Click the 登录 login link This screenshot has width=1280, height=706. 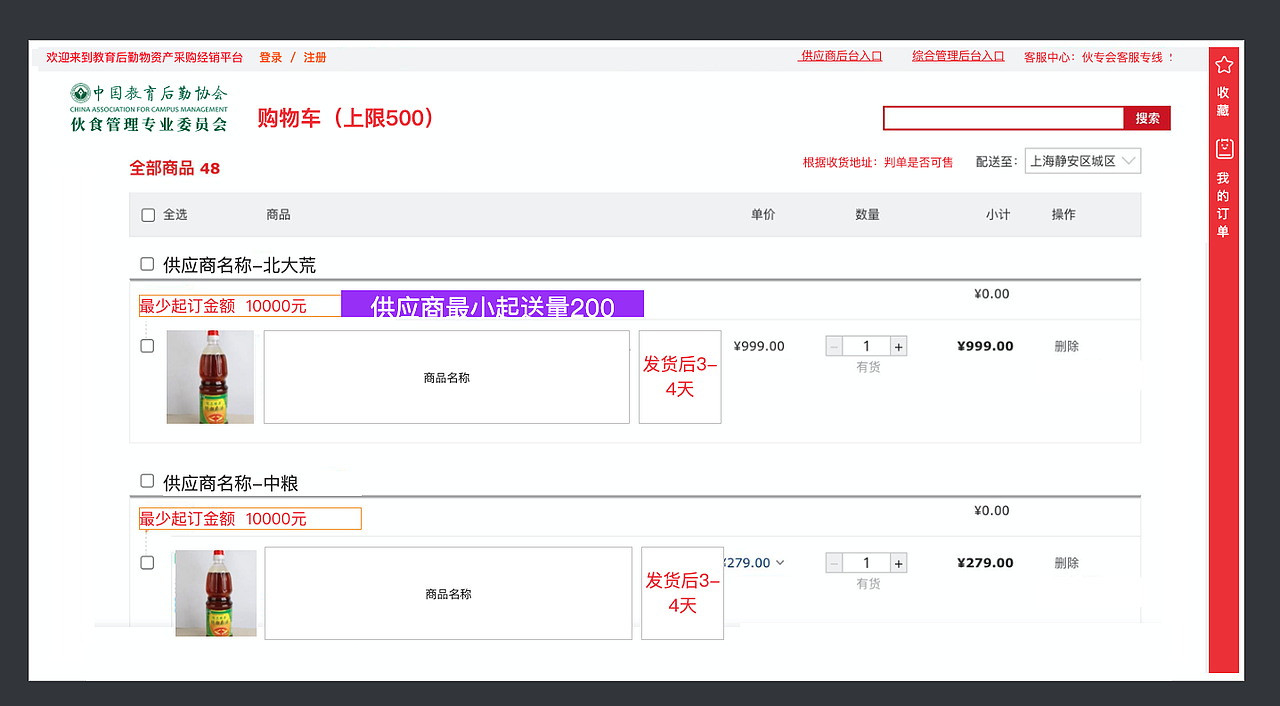(270, 57)
